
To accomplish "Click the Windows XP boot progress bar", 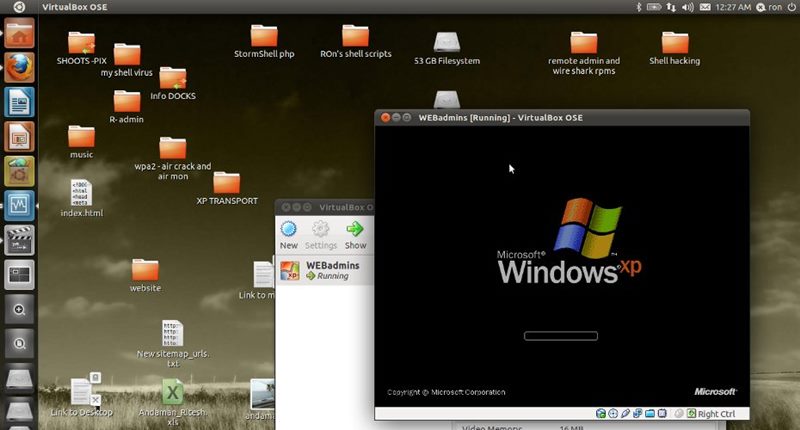I will tap(561, 336).
